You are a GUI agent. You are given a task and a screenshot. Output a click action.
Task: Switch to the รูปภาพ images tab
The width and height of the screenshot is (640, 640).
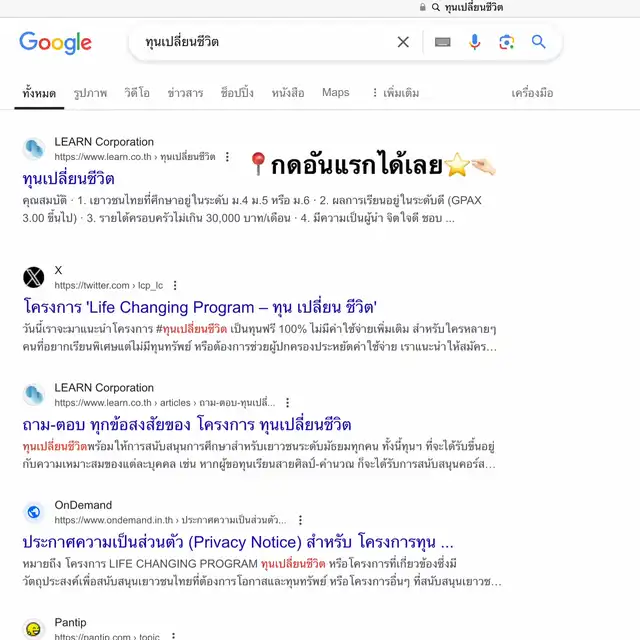(x=90, y=93)
